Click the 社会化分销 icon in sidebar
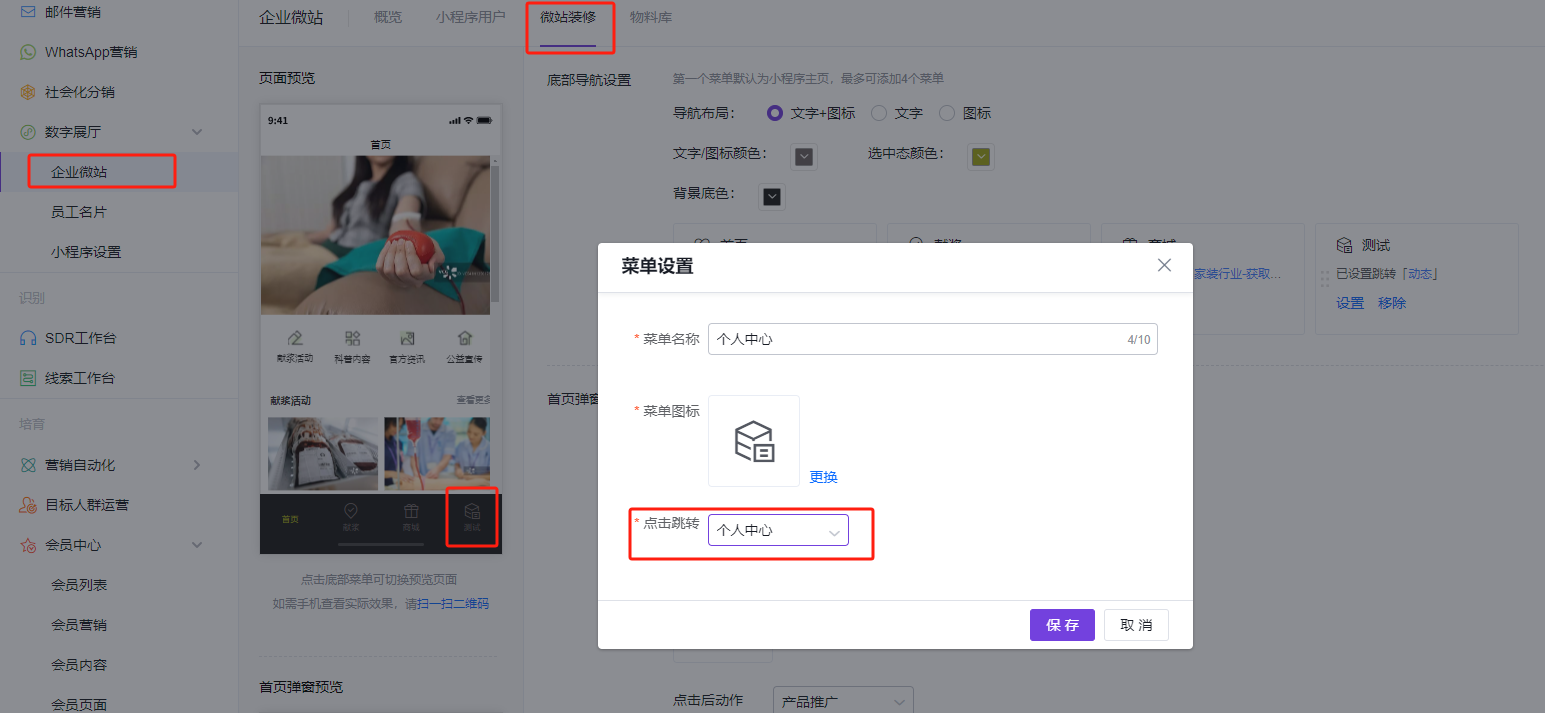 (x=28, y=92)
